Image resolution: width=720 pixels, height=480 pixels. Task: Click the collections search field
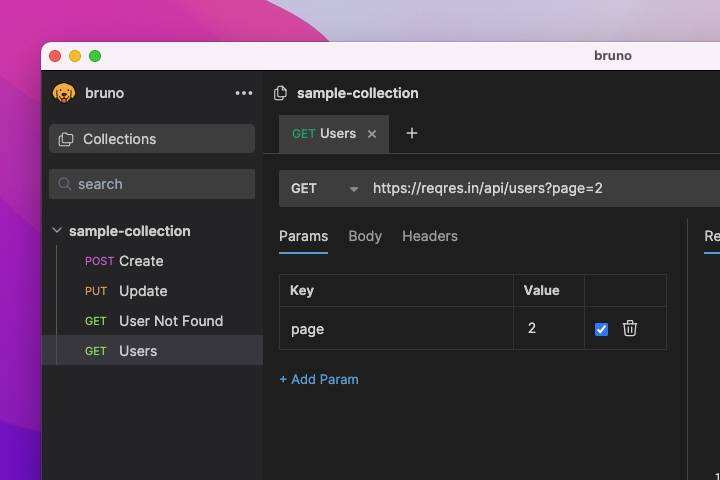160,184
